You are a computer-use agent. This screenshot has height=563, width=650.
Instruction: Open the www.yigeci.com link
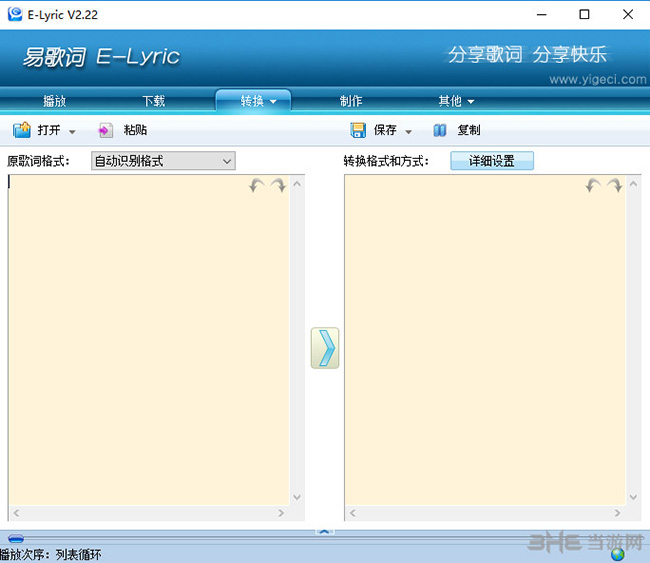pos(598,79)
